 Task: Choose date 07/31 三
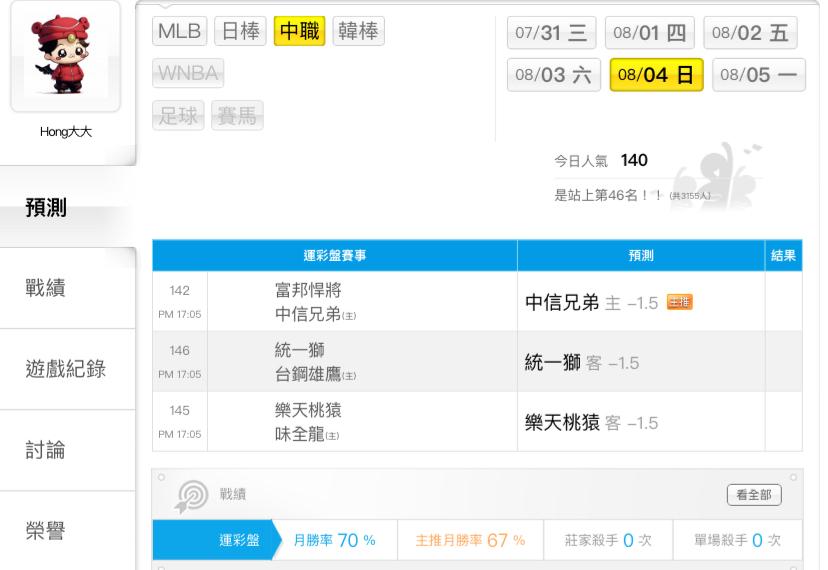(x=551, y=33)
